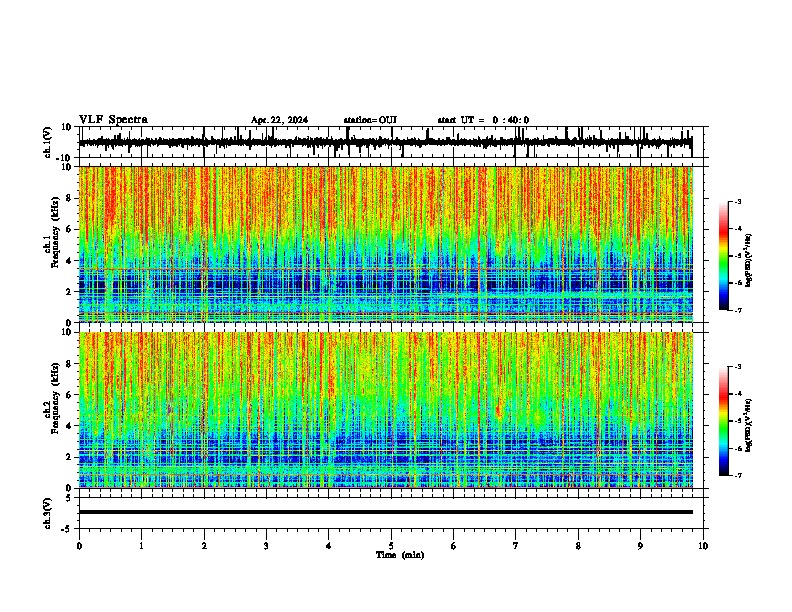Click the time axis tick label '5'
This screenshot has height=612, width=792.
[x=391, y=546]
